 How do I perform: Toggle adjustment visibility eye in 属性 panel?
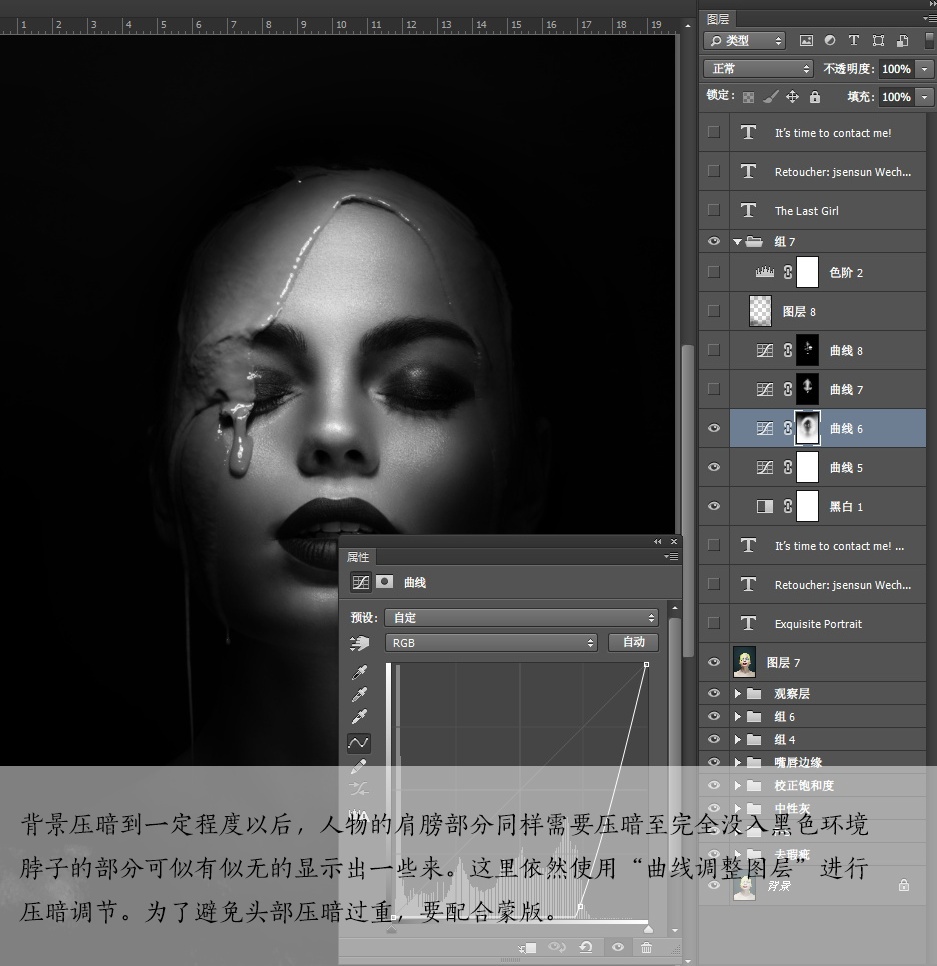coord(618,947)
